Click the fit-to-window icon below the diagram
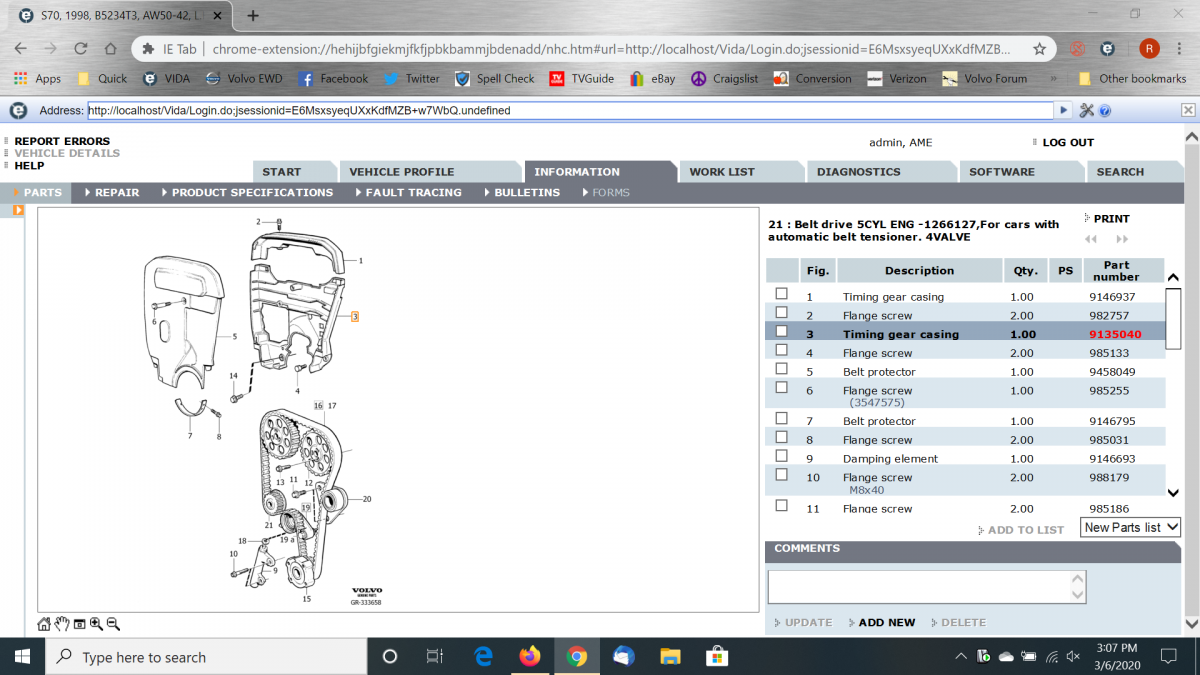Image resolution: width=1200 pixels, height=675 pixels. pyautogui.click(x=79, y=624)
